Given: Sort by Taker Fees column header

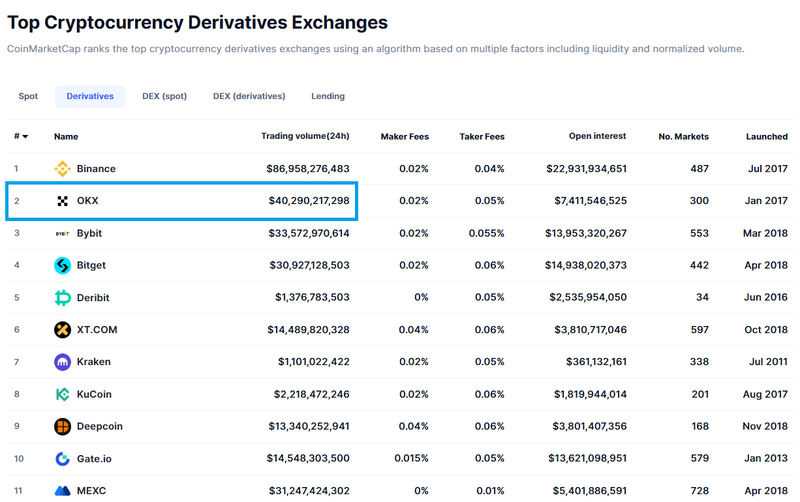Looking at the screenshot, I should click(482, 136).
